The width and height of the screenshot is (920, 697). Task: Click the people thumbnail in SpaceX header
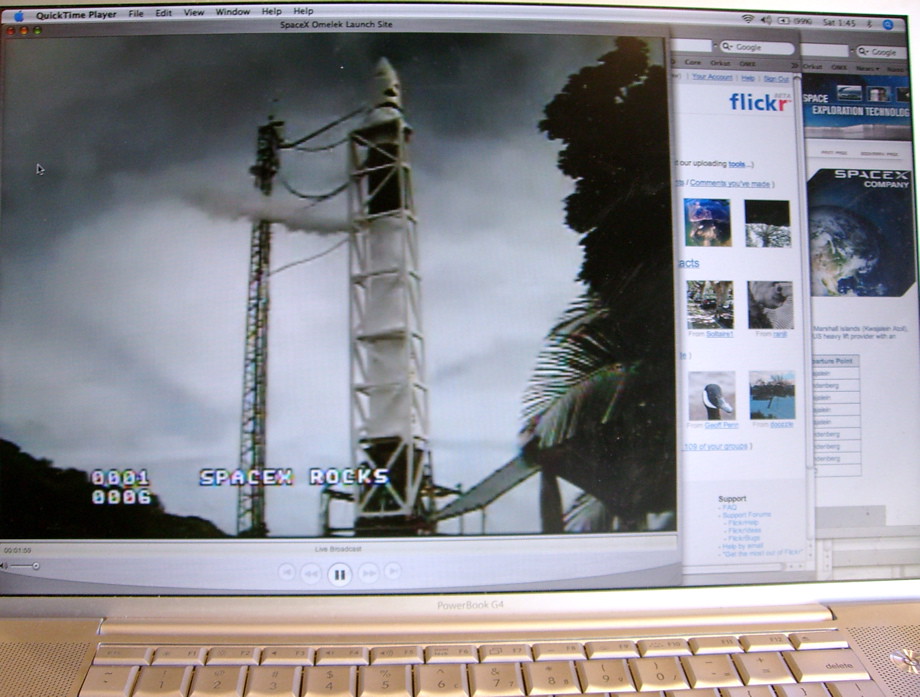(877, 94)
